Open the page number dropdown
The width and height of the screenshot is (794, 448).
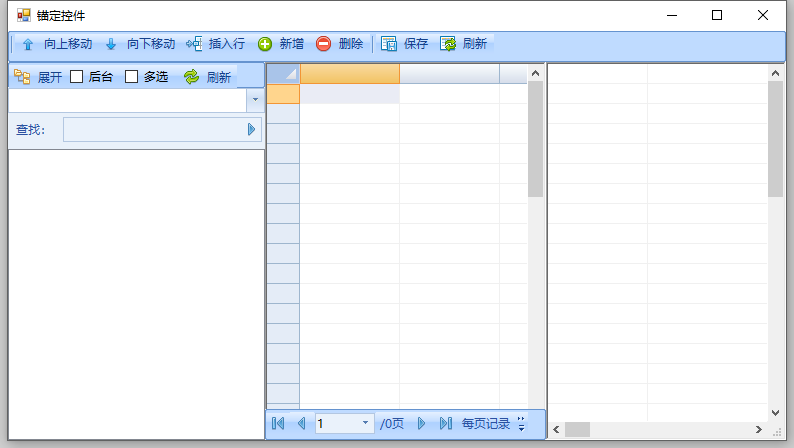point(365,423)
